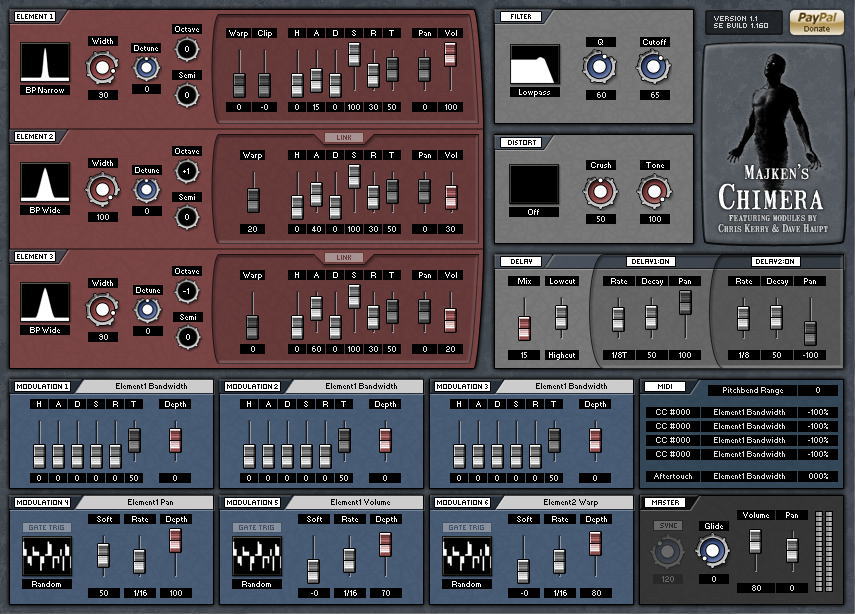855x614 pixels.
Task: Click the Pitchbend Range value field
Action: (817, 390)
